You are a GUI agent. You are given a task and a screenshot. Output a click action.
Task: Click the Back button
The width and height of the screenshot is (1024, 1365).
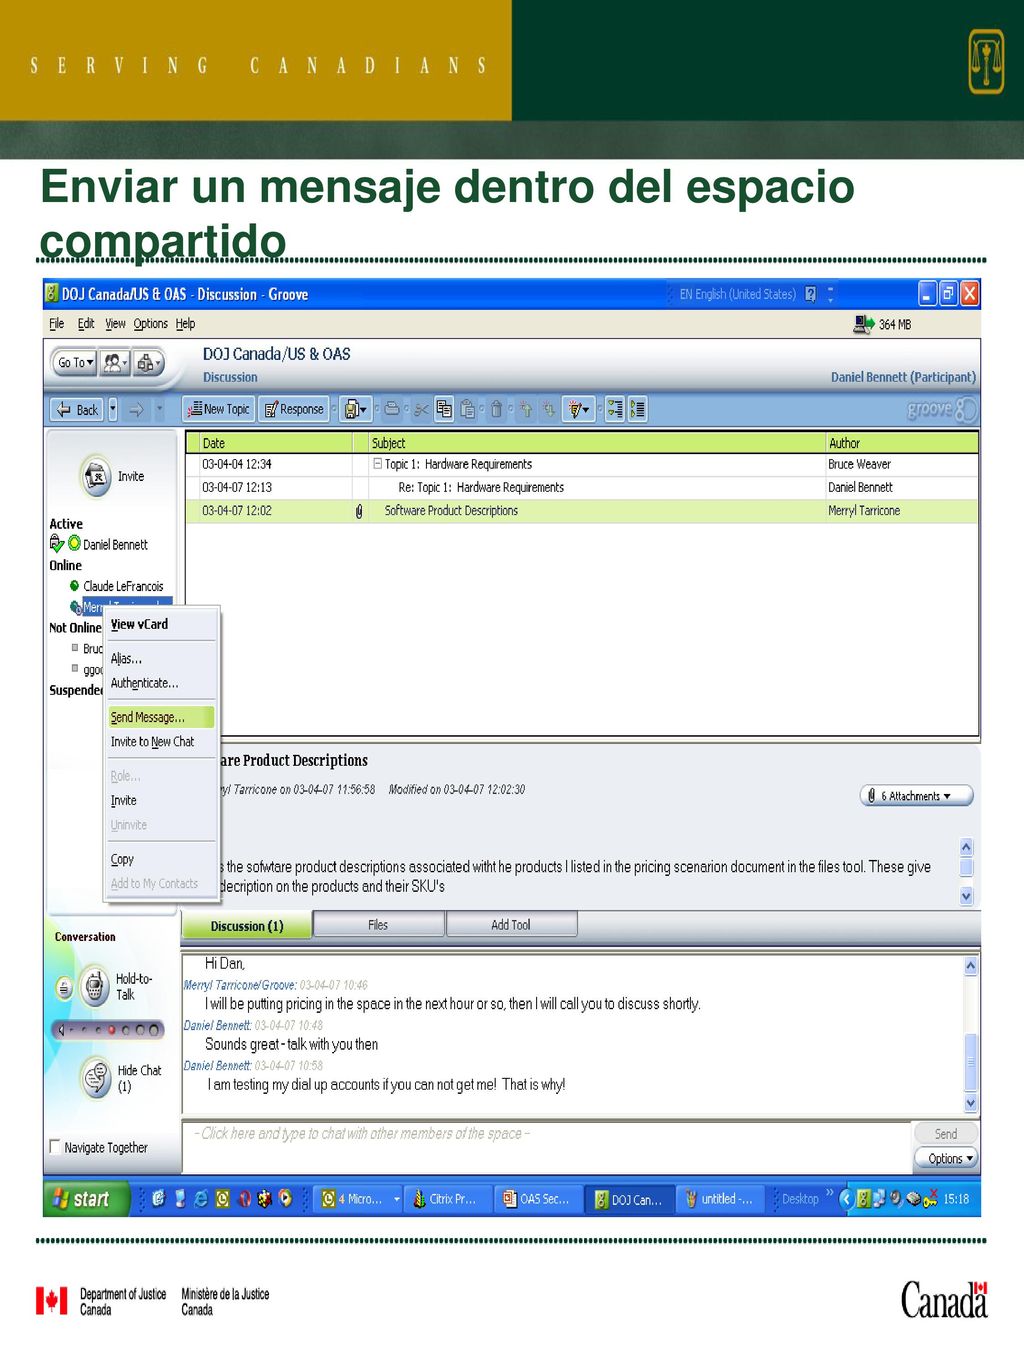pos(78,409)
